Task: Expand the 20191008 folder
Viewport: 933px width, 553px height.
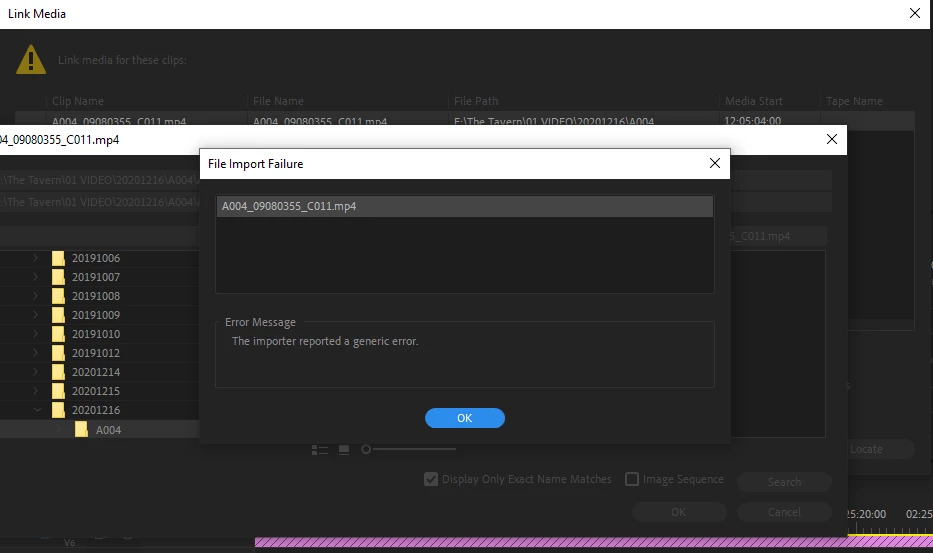Action: (35, 296)
